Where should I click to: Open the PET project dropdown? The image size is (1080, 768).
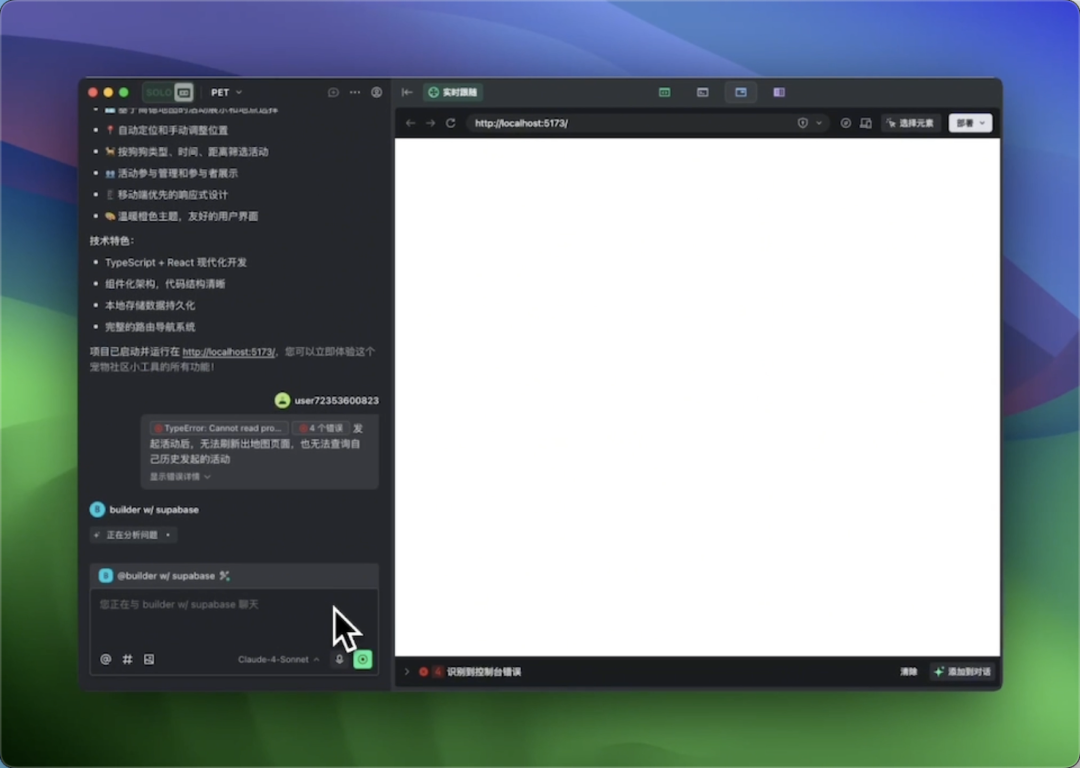tap(226, 92)
